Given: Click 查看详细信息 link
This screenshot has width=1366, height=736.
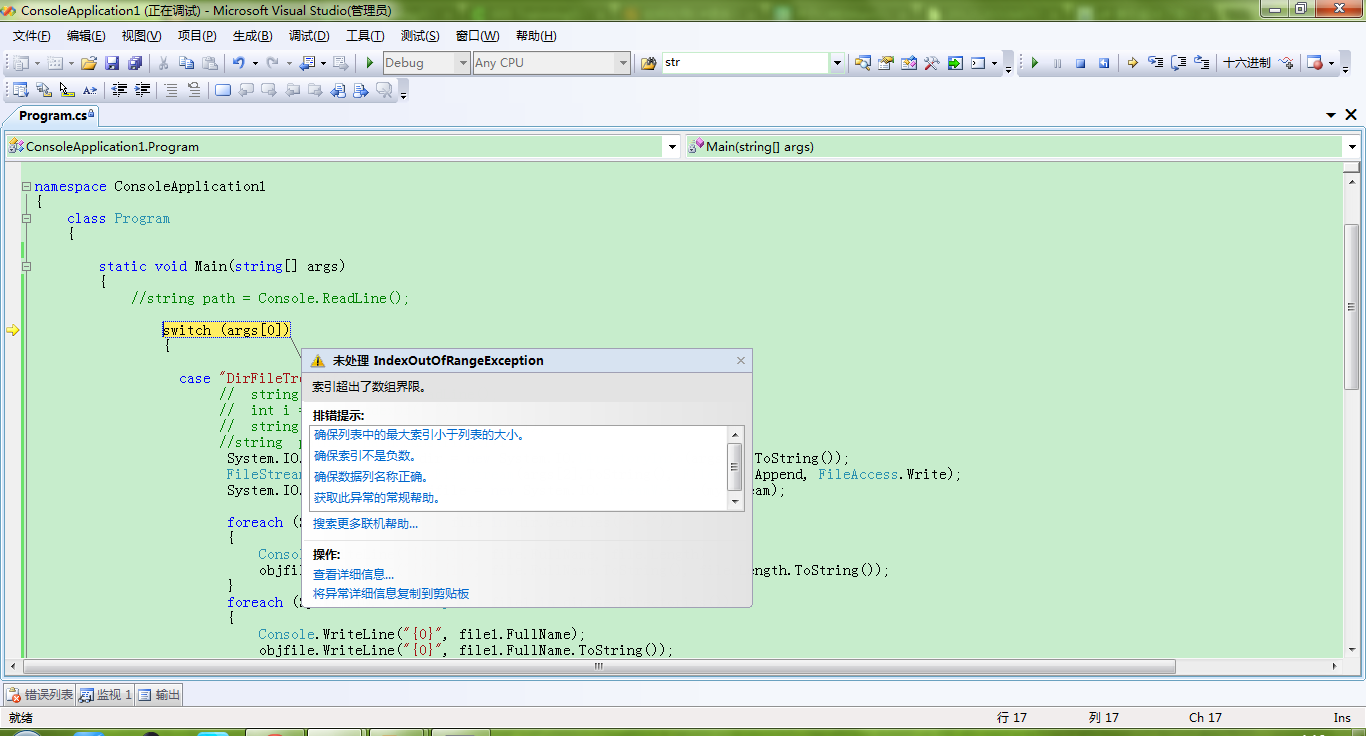Looking at the screenshot, I should (x=353, y=575).
